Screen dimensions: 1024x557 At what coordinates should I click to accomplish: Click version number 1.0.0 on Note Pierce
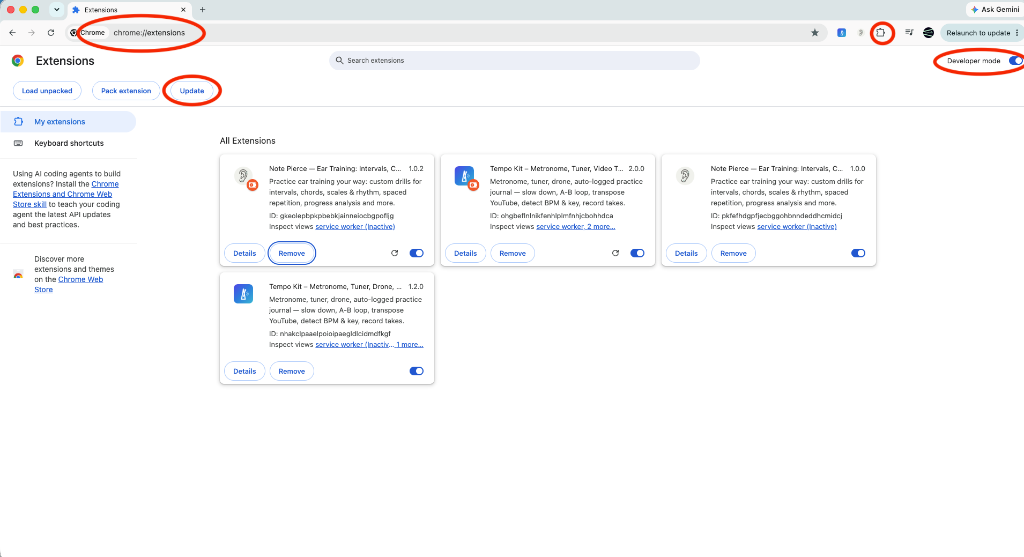857,168
